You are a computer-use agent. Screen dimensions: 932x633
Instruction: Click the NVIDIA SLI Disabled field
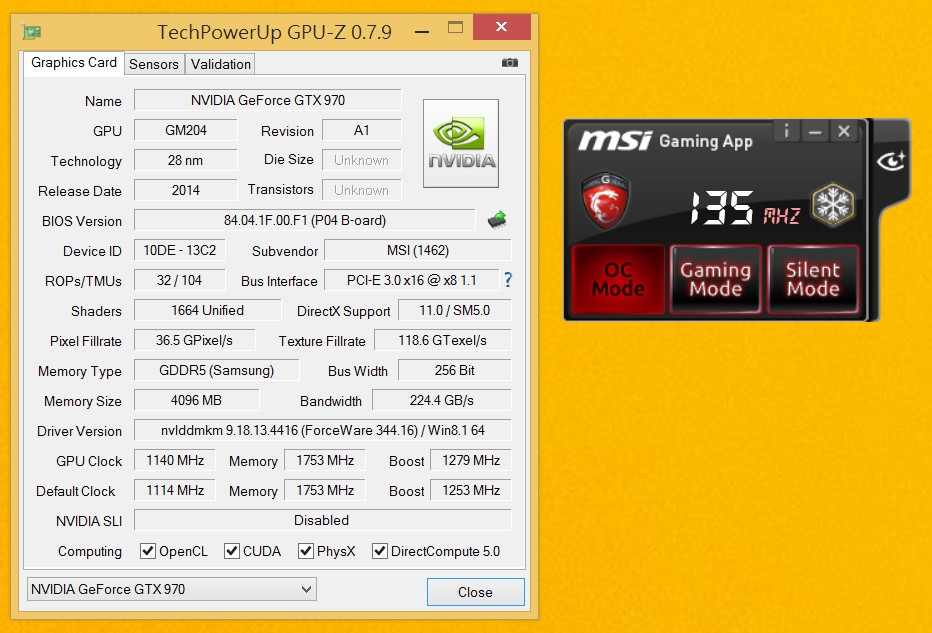[322, 520]
